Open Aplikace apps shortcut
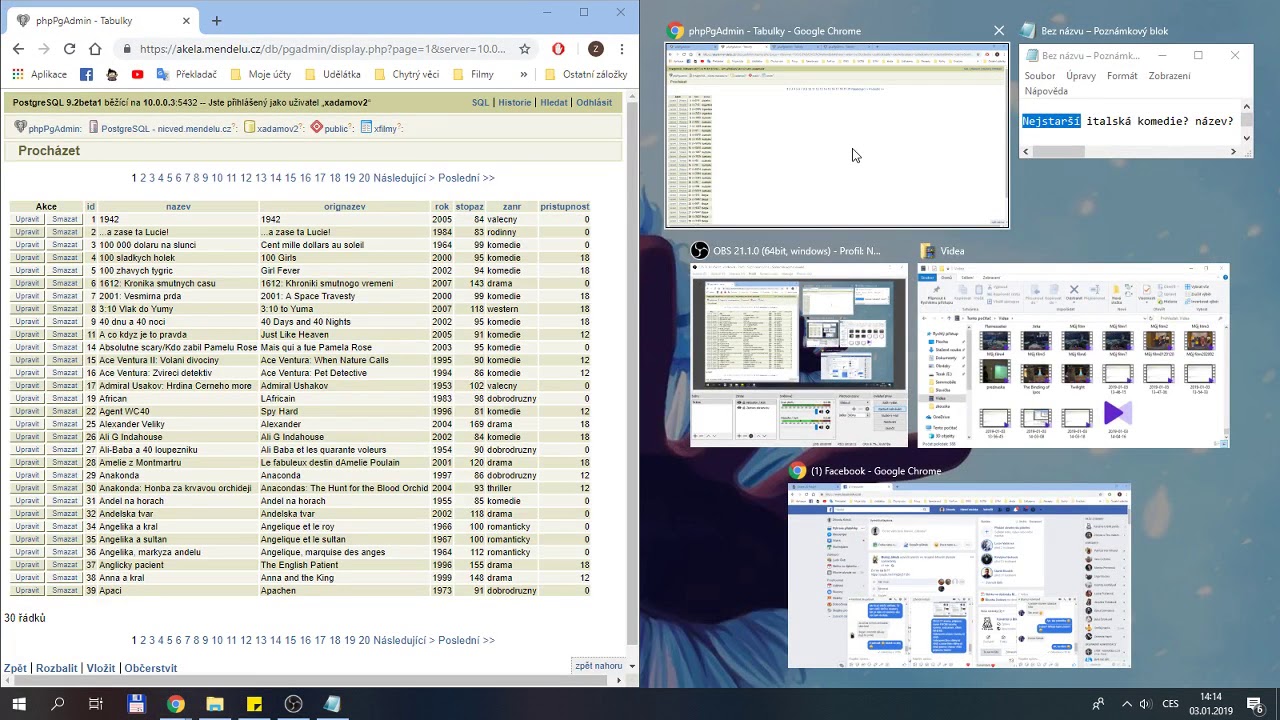 coord(40,74)
